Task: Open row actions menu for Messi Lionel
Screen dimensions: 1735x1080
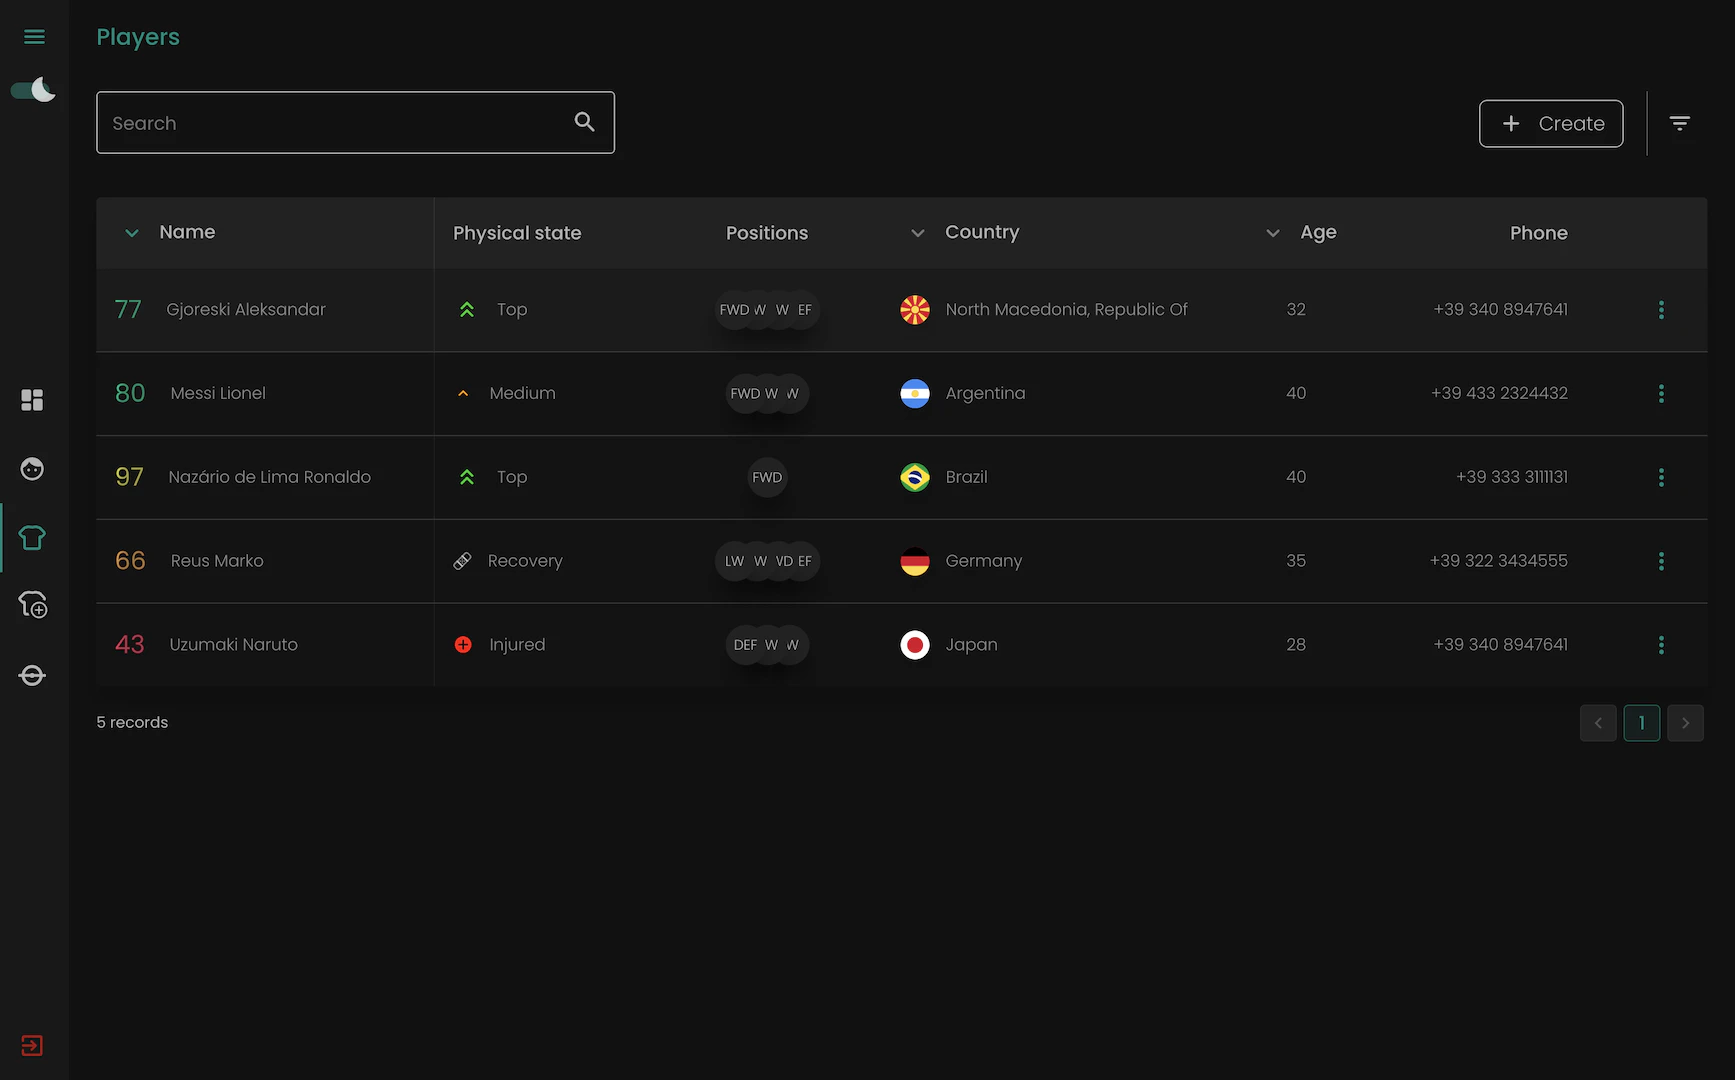Action: tap(1661, 394)
